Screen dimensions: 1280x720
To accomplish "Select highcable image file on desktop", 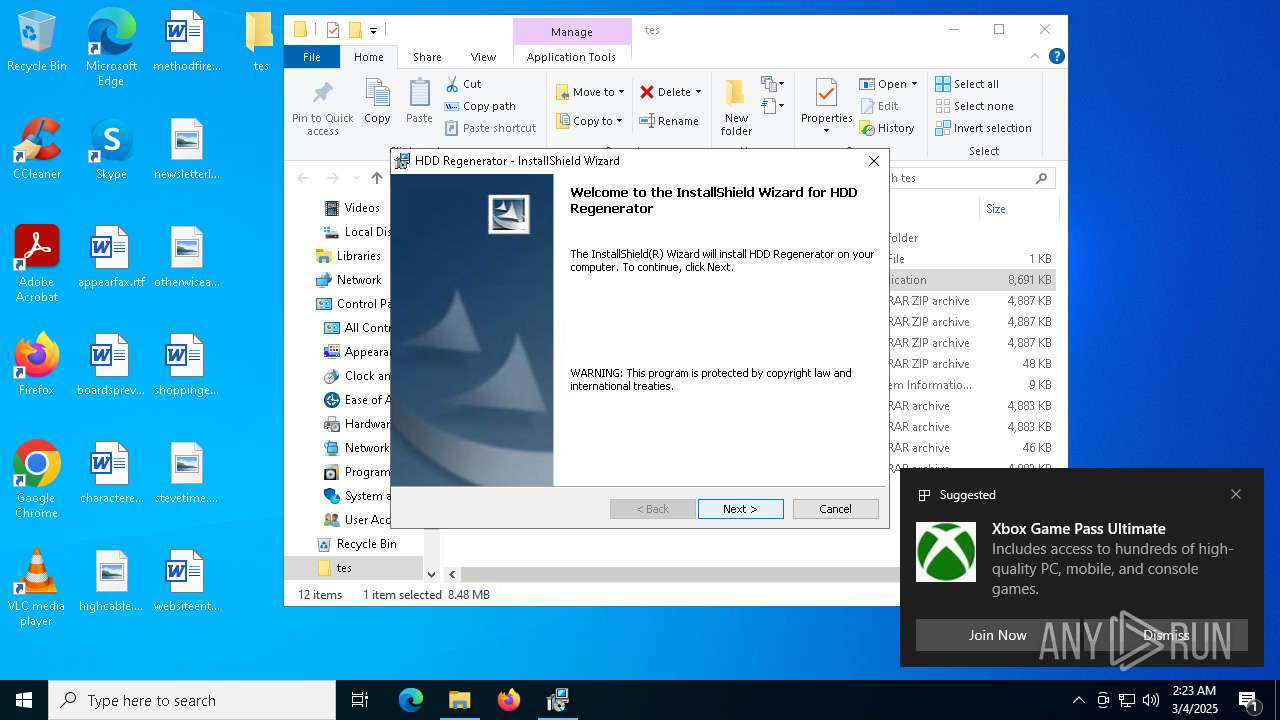I will point(111,581).
